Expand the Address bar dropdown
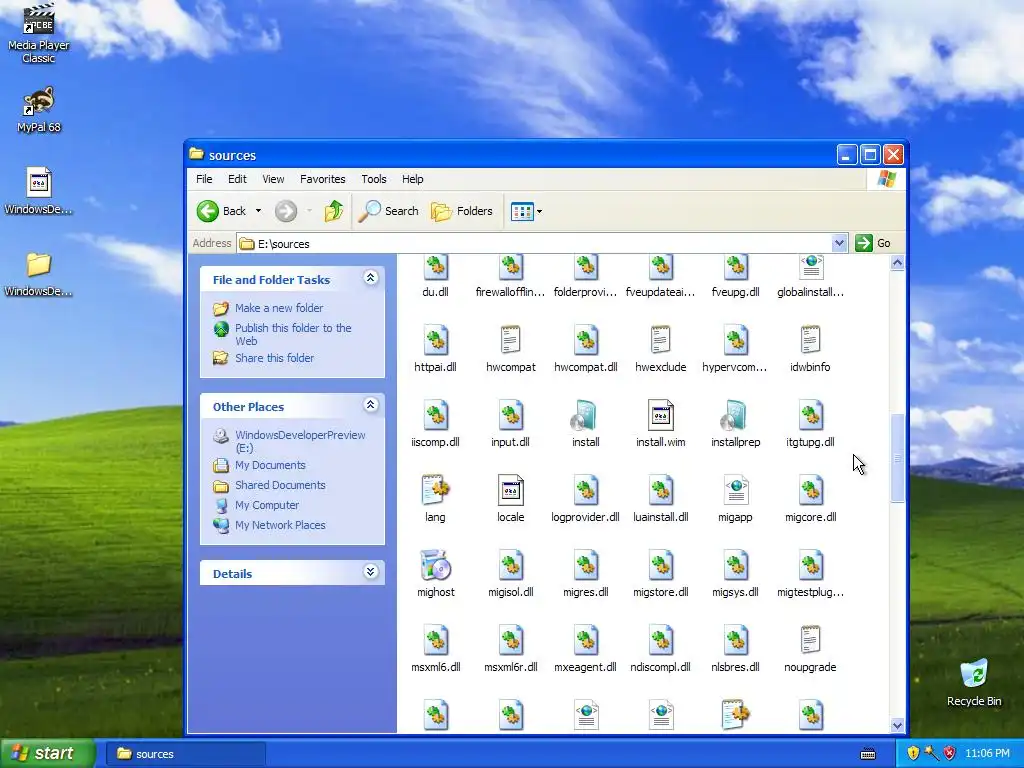Image resolution: width=1024 pixels, height=768 pixels. (839, 244)
